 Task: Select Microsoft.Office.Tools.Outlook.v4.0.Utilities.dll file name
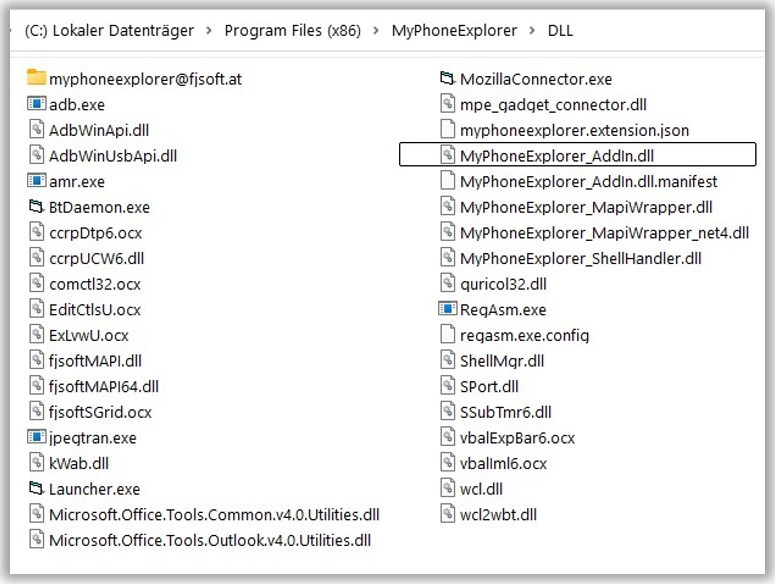point(210,541)
